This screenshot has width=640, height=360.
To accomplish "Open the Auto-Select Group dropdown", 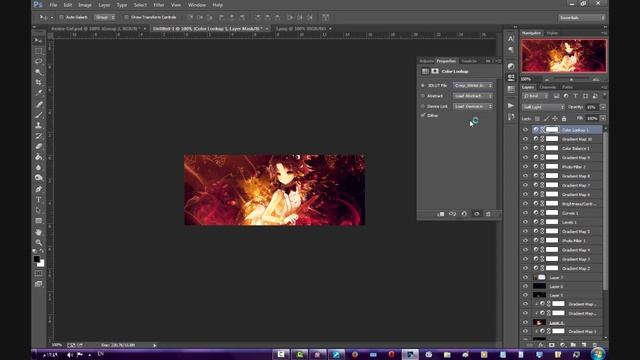I will pyautogui.click(x=105, y=17).
